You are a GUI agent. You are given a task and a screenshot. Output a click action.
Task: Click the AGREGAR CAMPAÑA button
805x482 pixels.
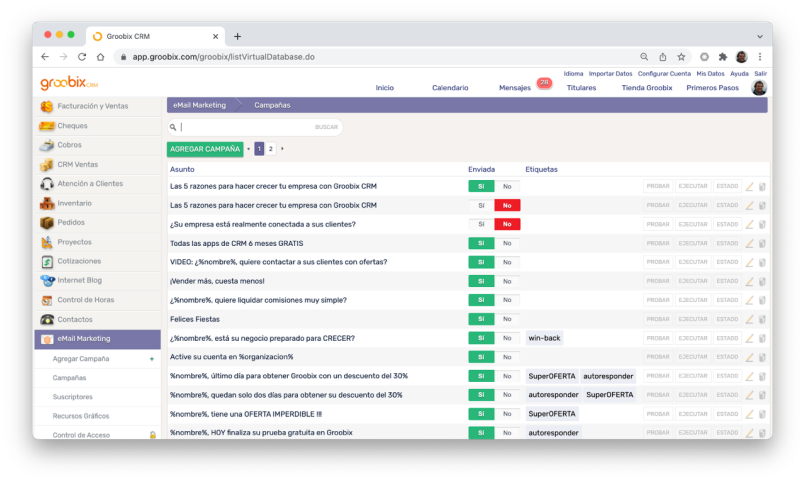[x=205, y=149]
